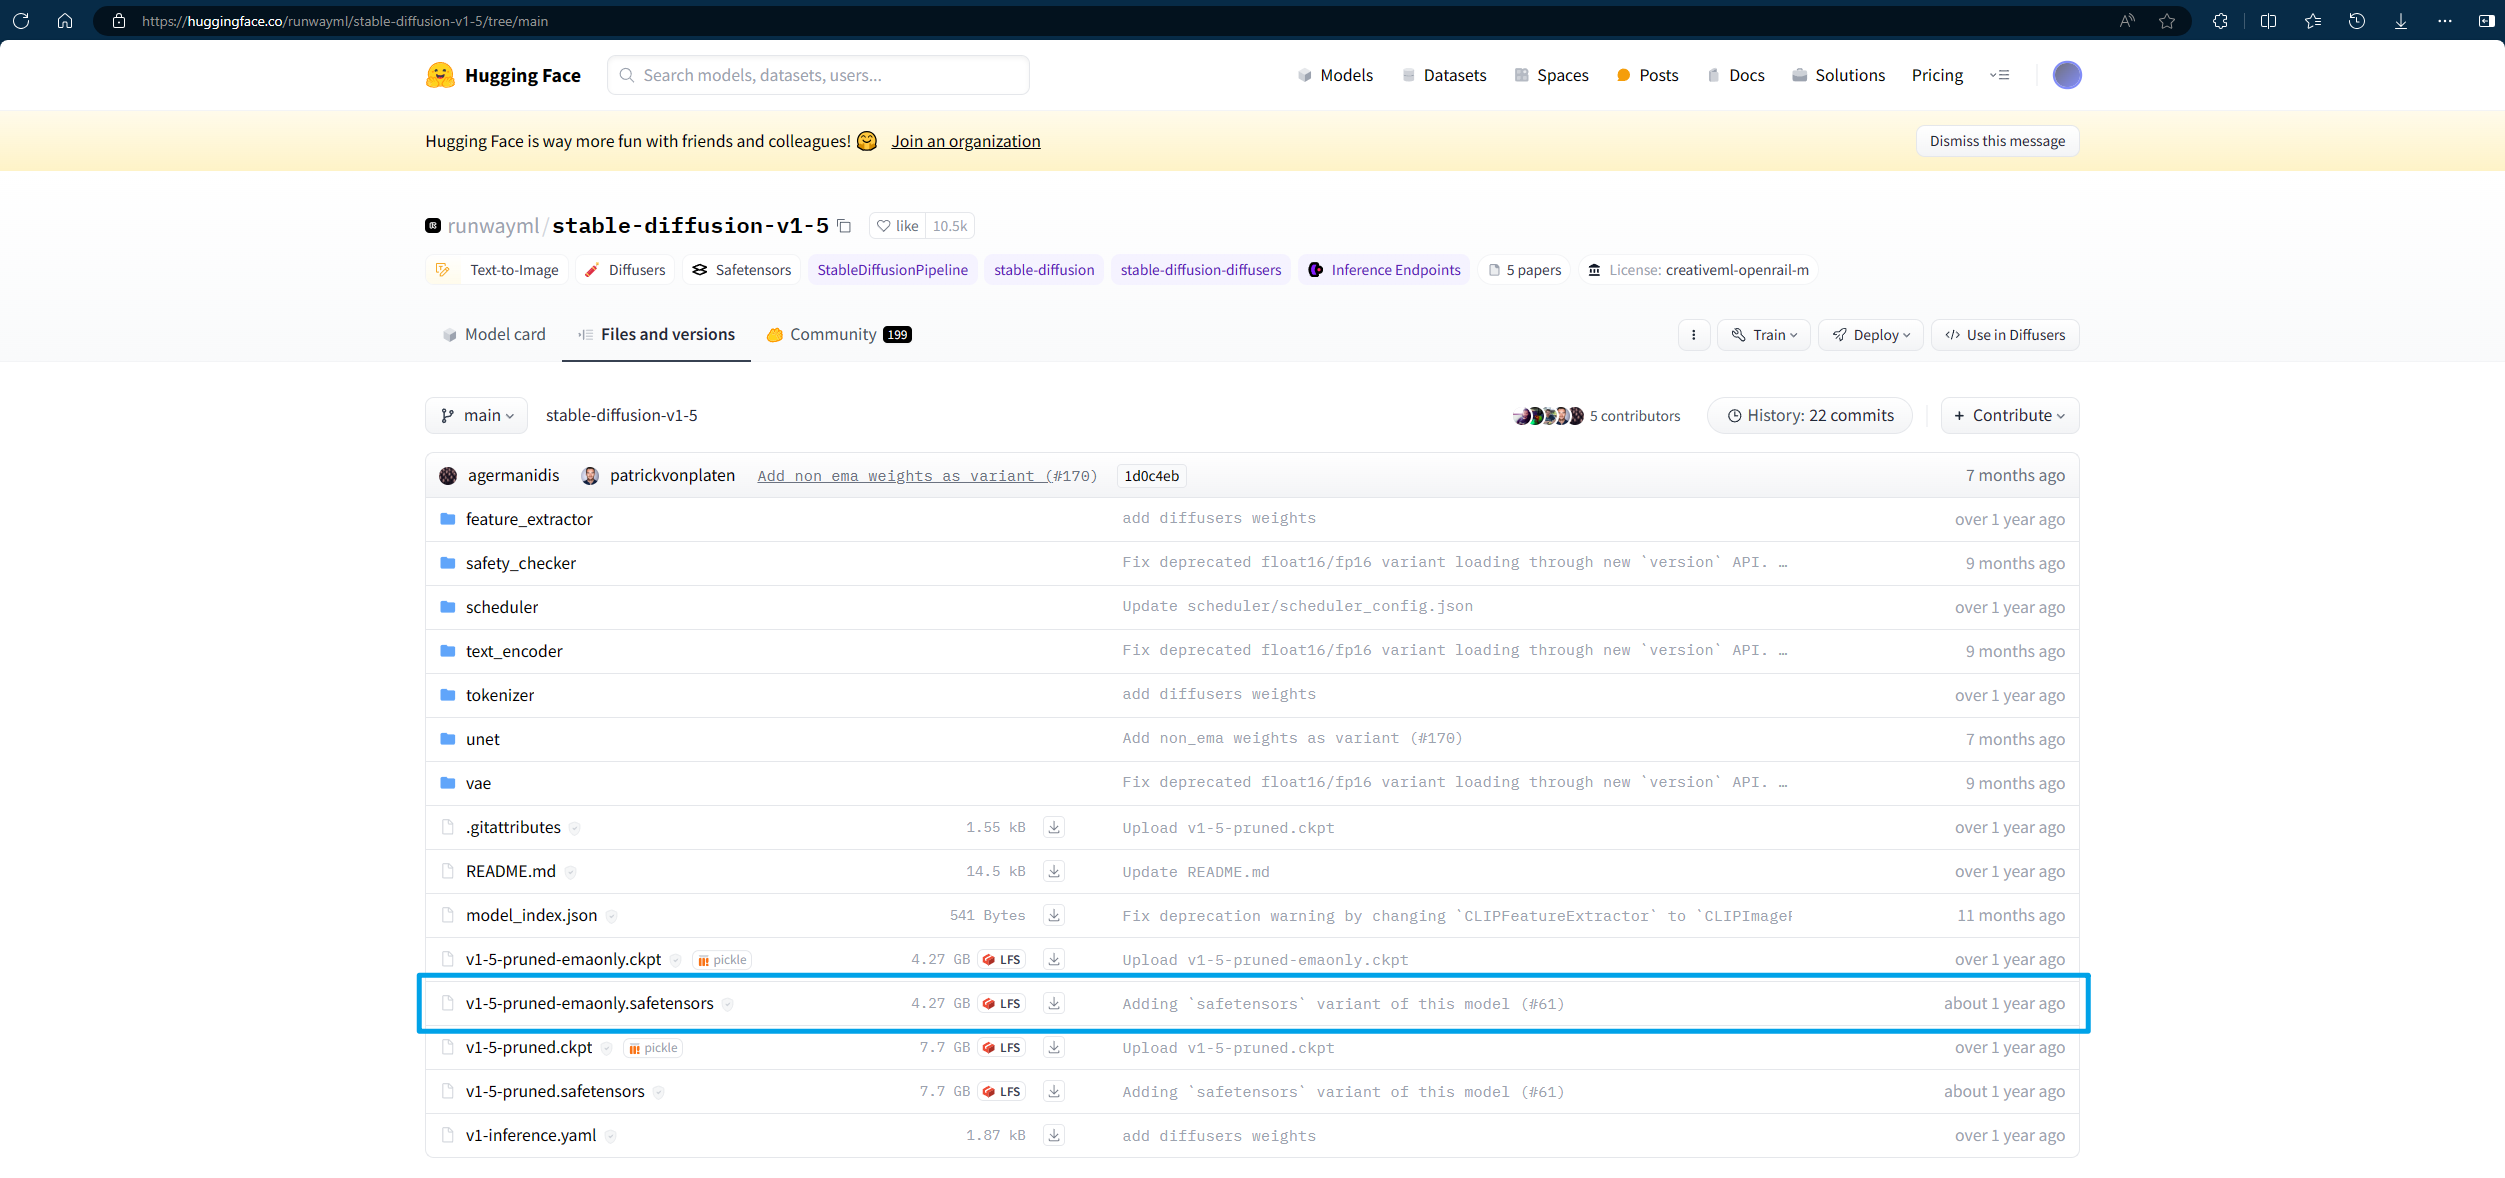Download the README.md file via download icon
Screen dimensions: 2505x1178
tap(1053, 871)
